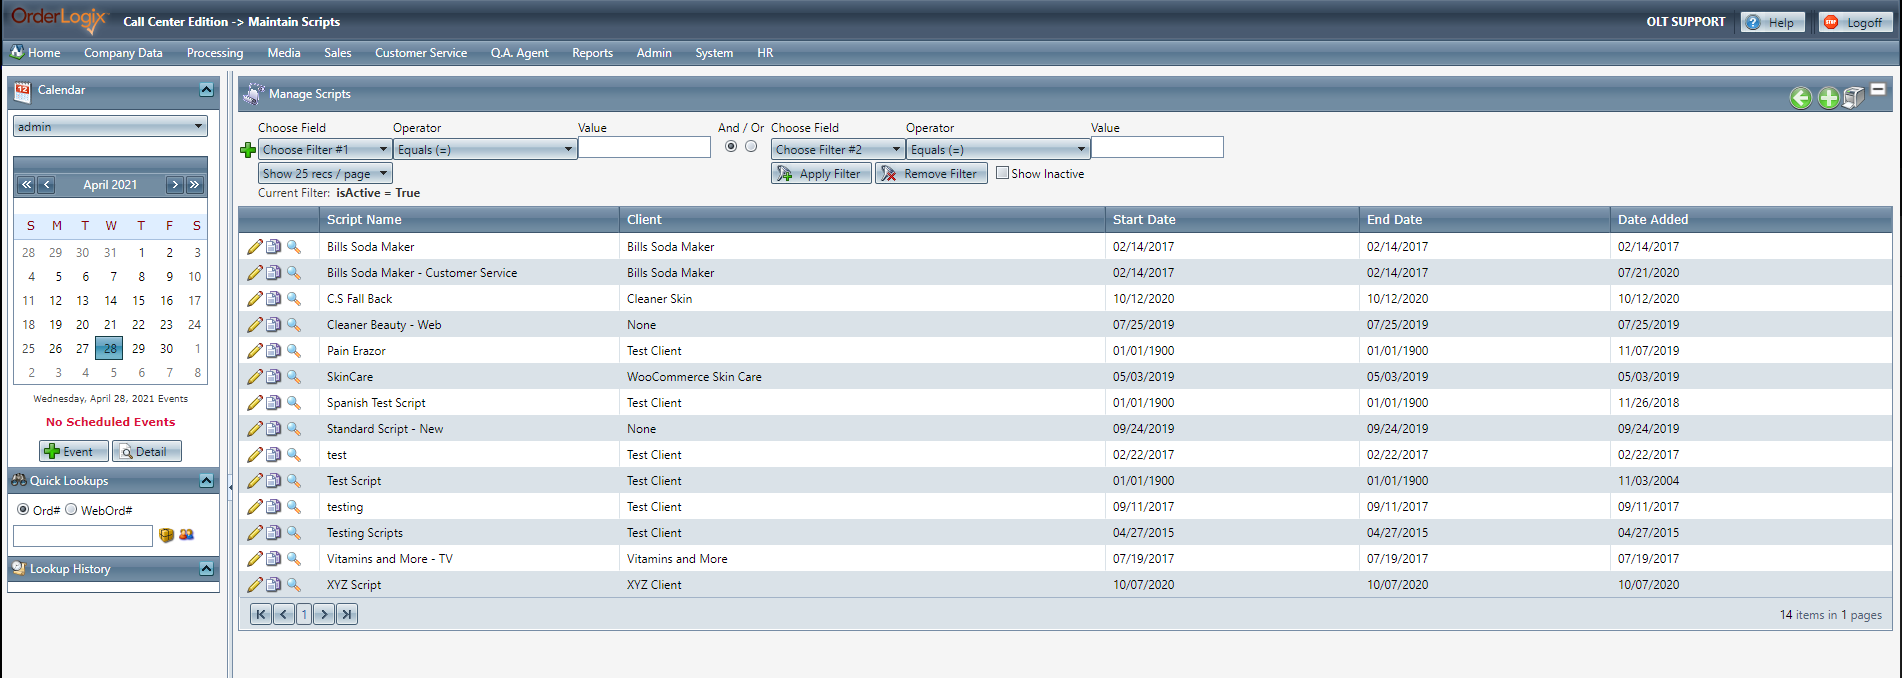Collapse the Lookup History panel
This screenshot has width=1902, height=678.
point(206,569)
